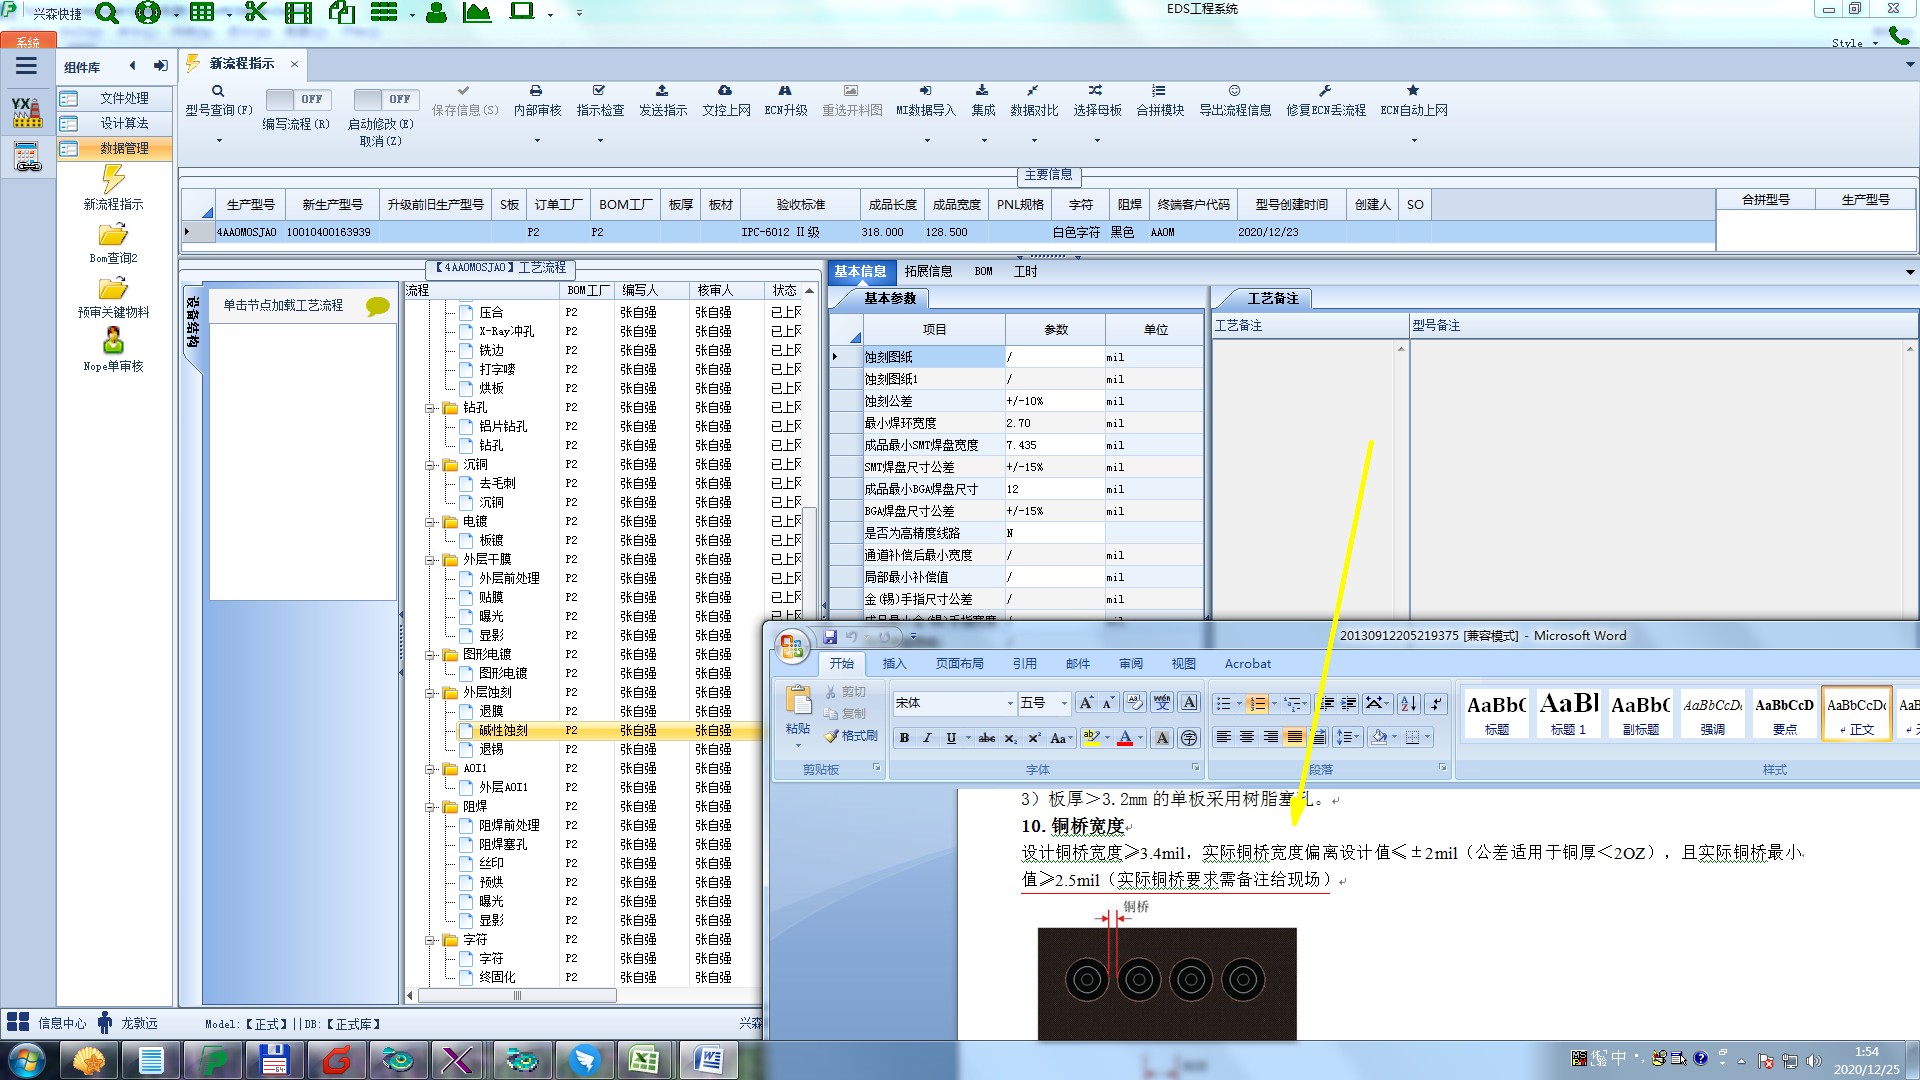Open the font name dropdown 宋体
Image resolution: width=1920 pixels, height=1080 pixels.
pos(1009,703)
